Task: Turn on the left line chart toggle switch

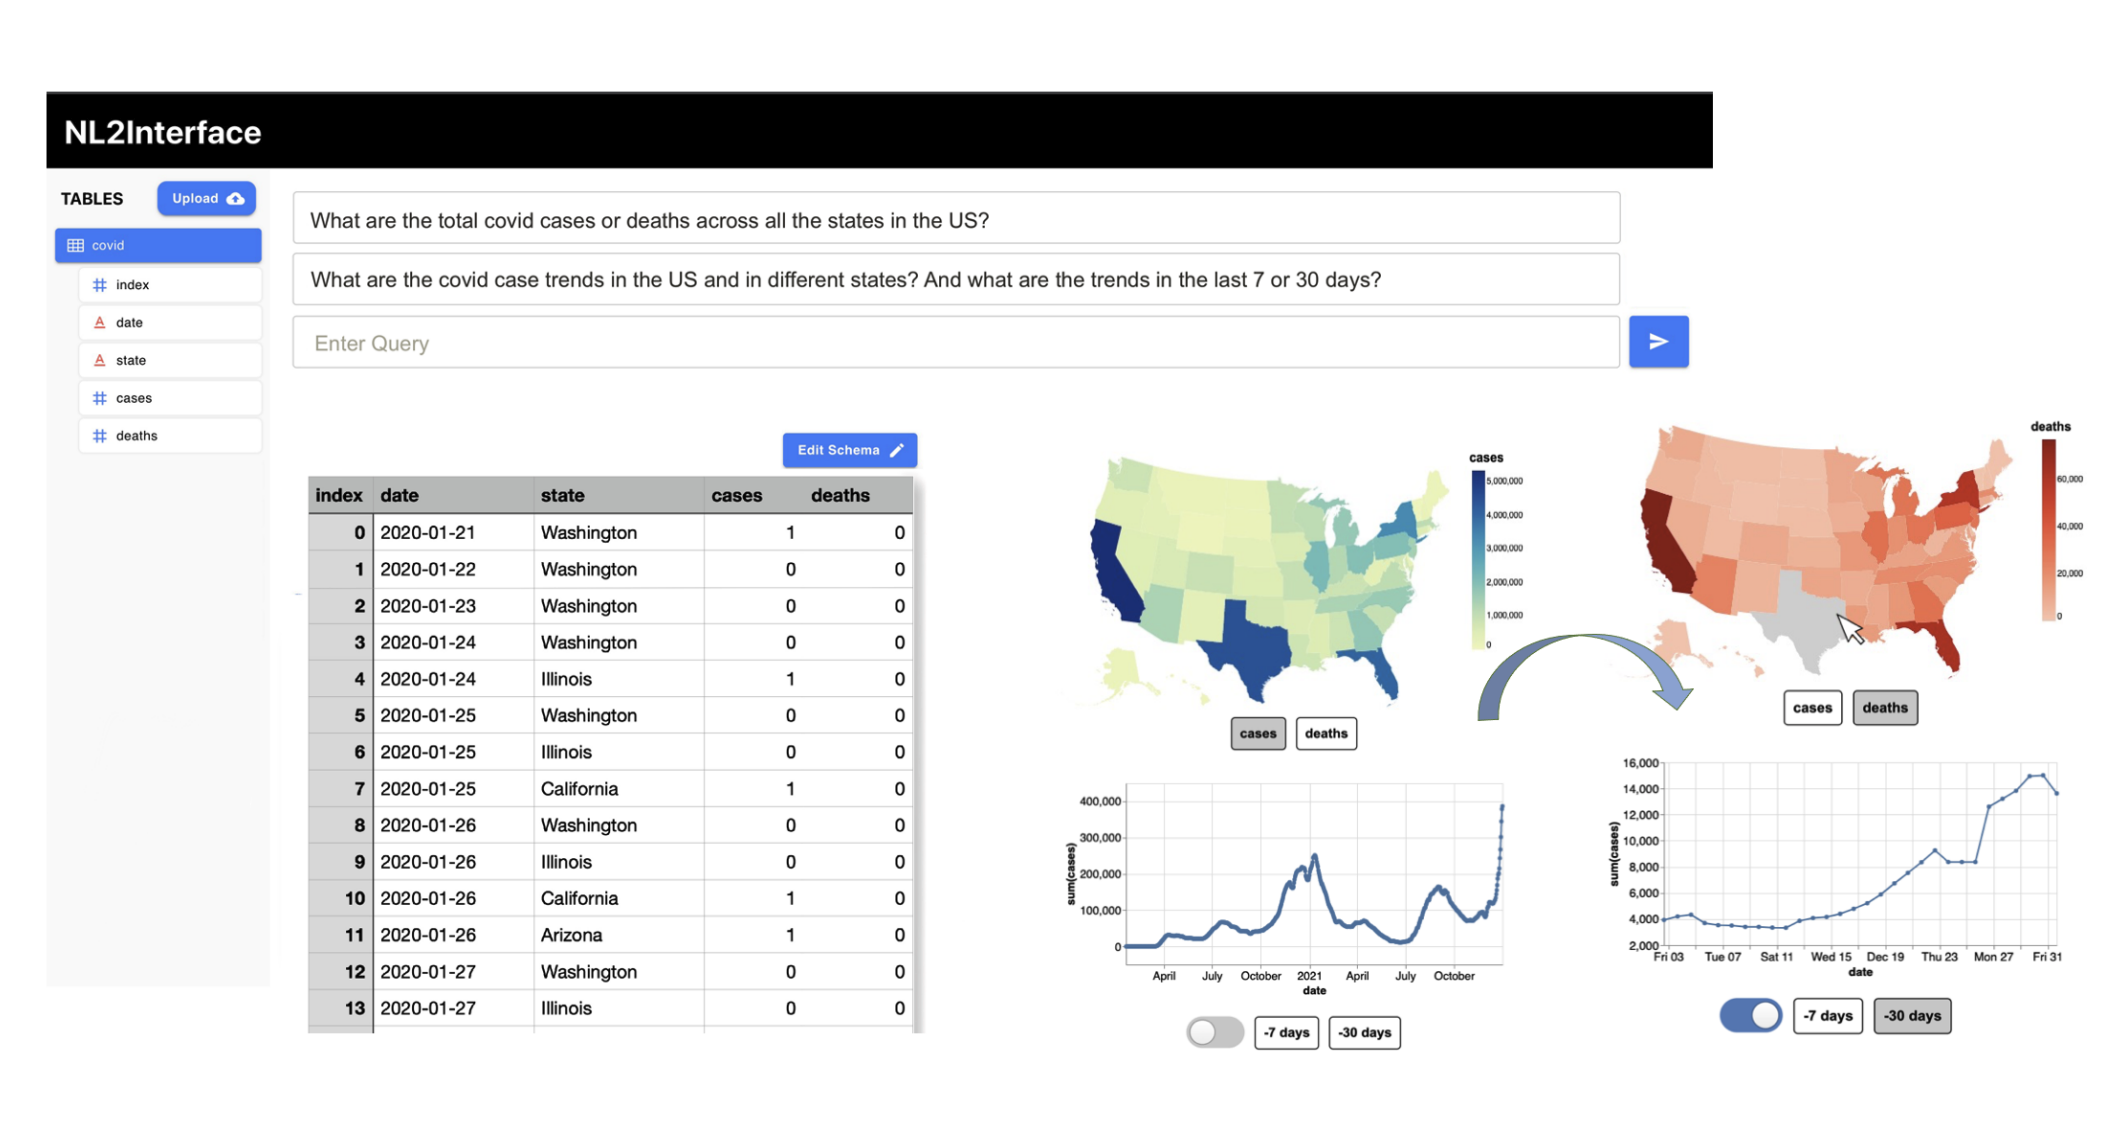Action: tap(1214, 1032)
